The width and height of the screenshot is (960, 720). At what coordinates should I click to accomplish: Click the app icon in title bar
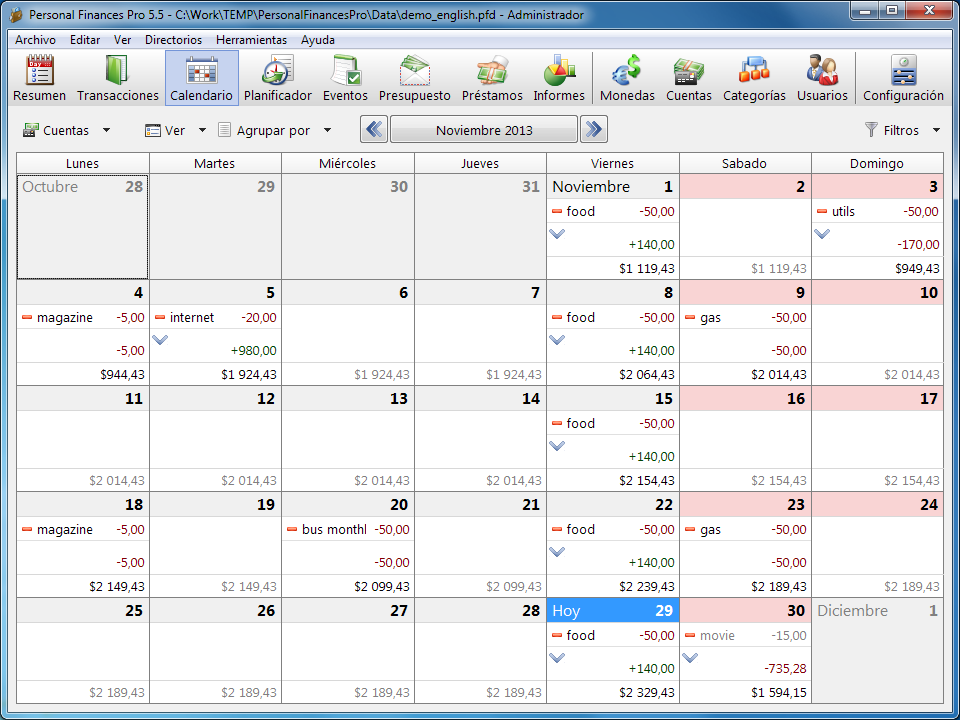point(17,15)
